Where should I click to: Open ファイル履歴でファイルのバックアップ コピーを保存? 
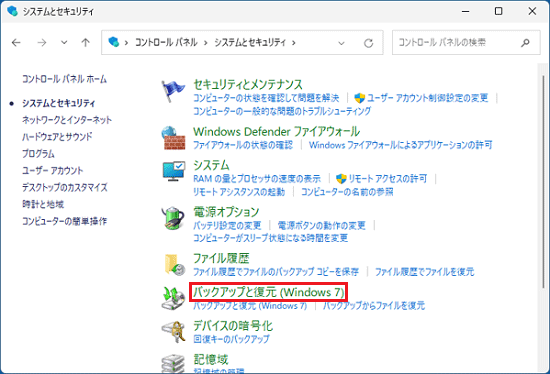(276, 272)
